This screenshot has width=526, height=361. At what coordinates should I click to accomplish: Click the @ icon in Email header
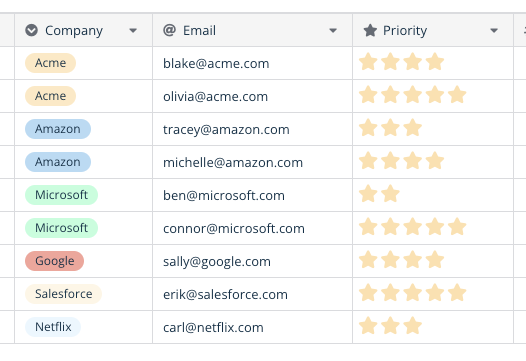[x=169, y=30]
